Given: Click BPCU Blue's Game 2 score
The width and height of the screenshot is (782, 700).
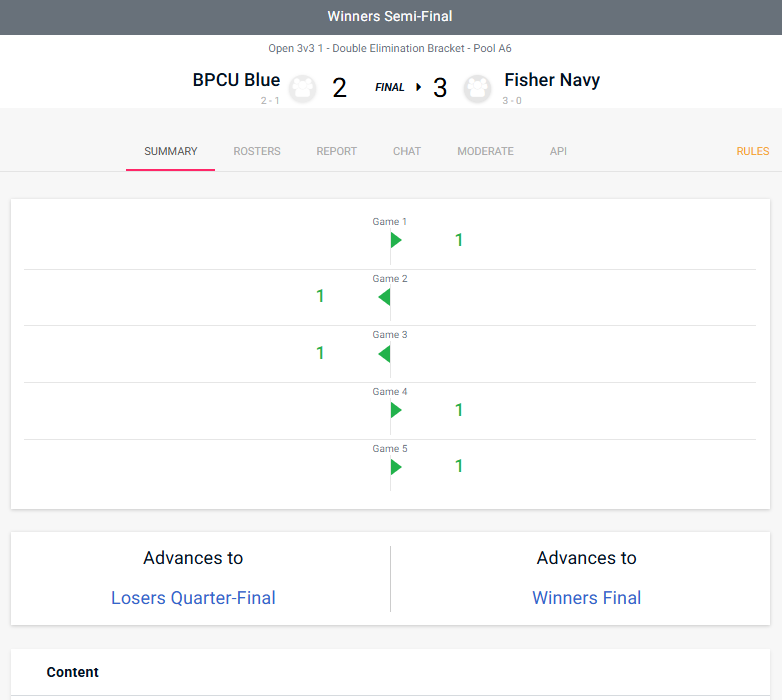Looking at the screenshot, I should pos(320,296).
